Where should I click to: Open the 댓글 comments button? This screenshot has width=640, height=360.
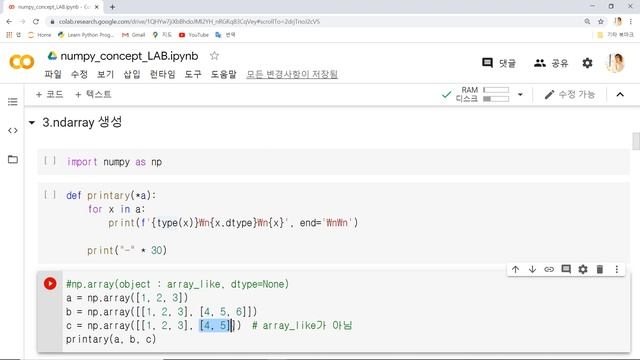pyautogui.click(x=499, y=63)
